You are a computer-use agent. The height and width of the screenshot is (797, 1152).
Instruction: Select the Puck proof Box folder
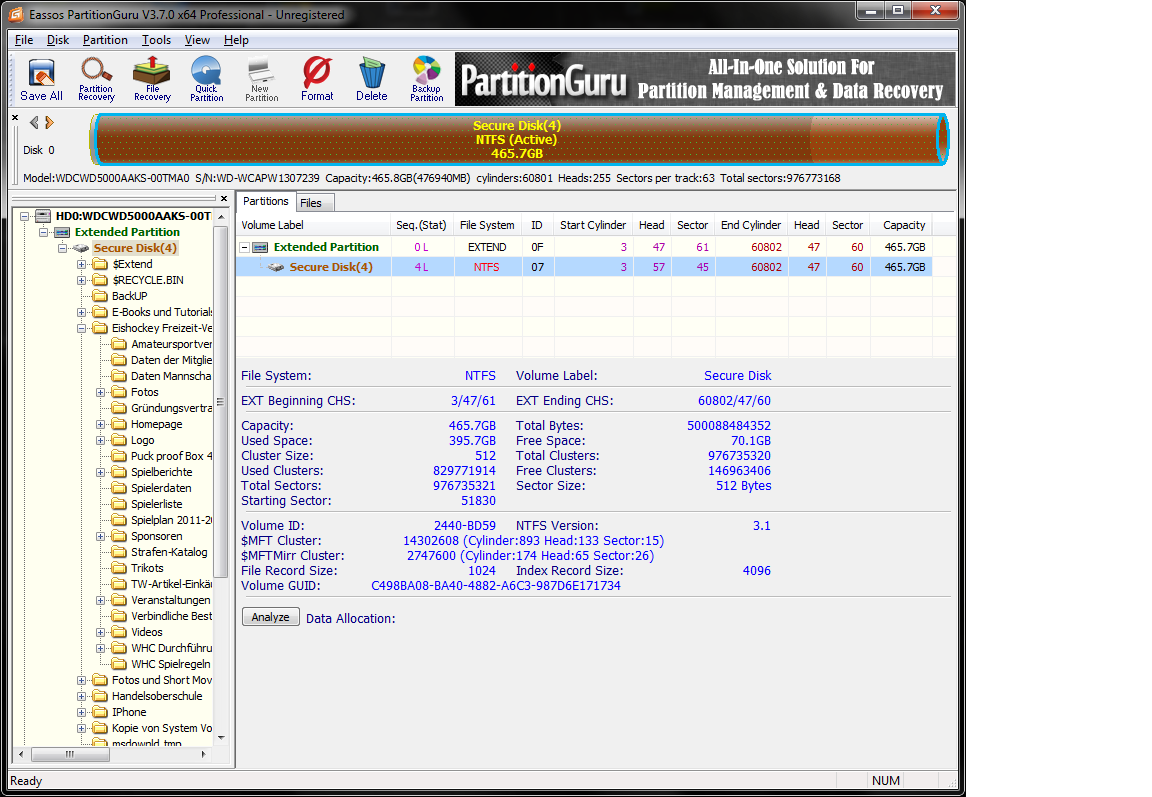(x=171, y=456)
